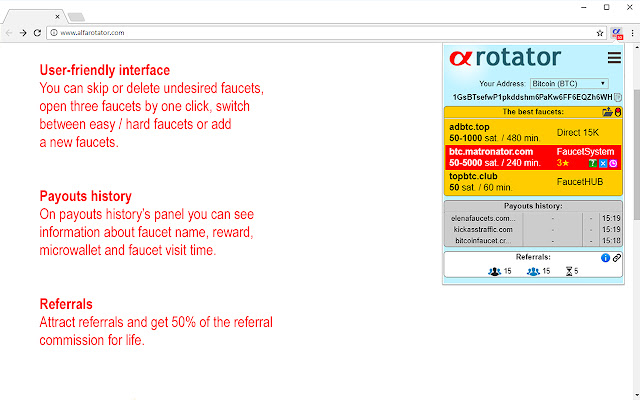Click the magenta clock icon on btc.matronator.com row
Viewport: 640px width, 400px height.
click(x=613, y=163)
